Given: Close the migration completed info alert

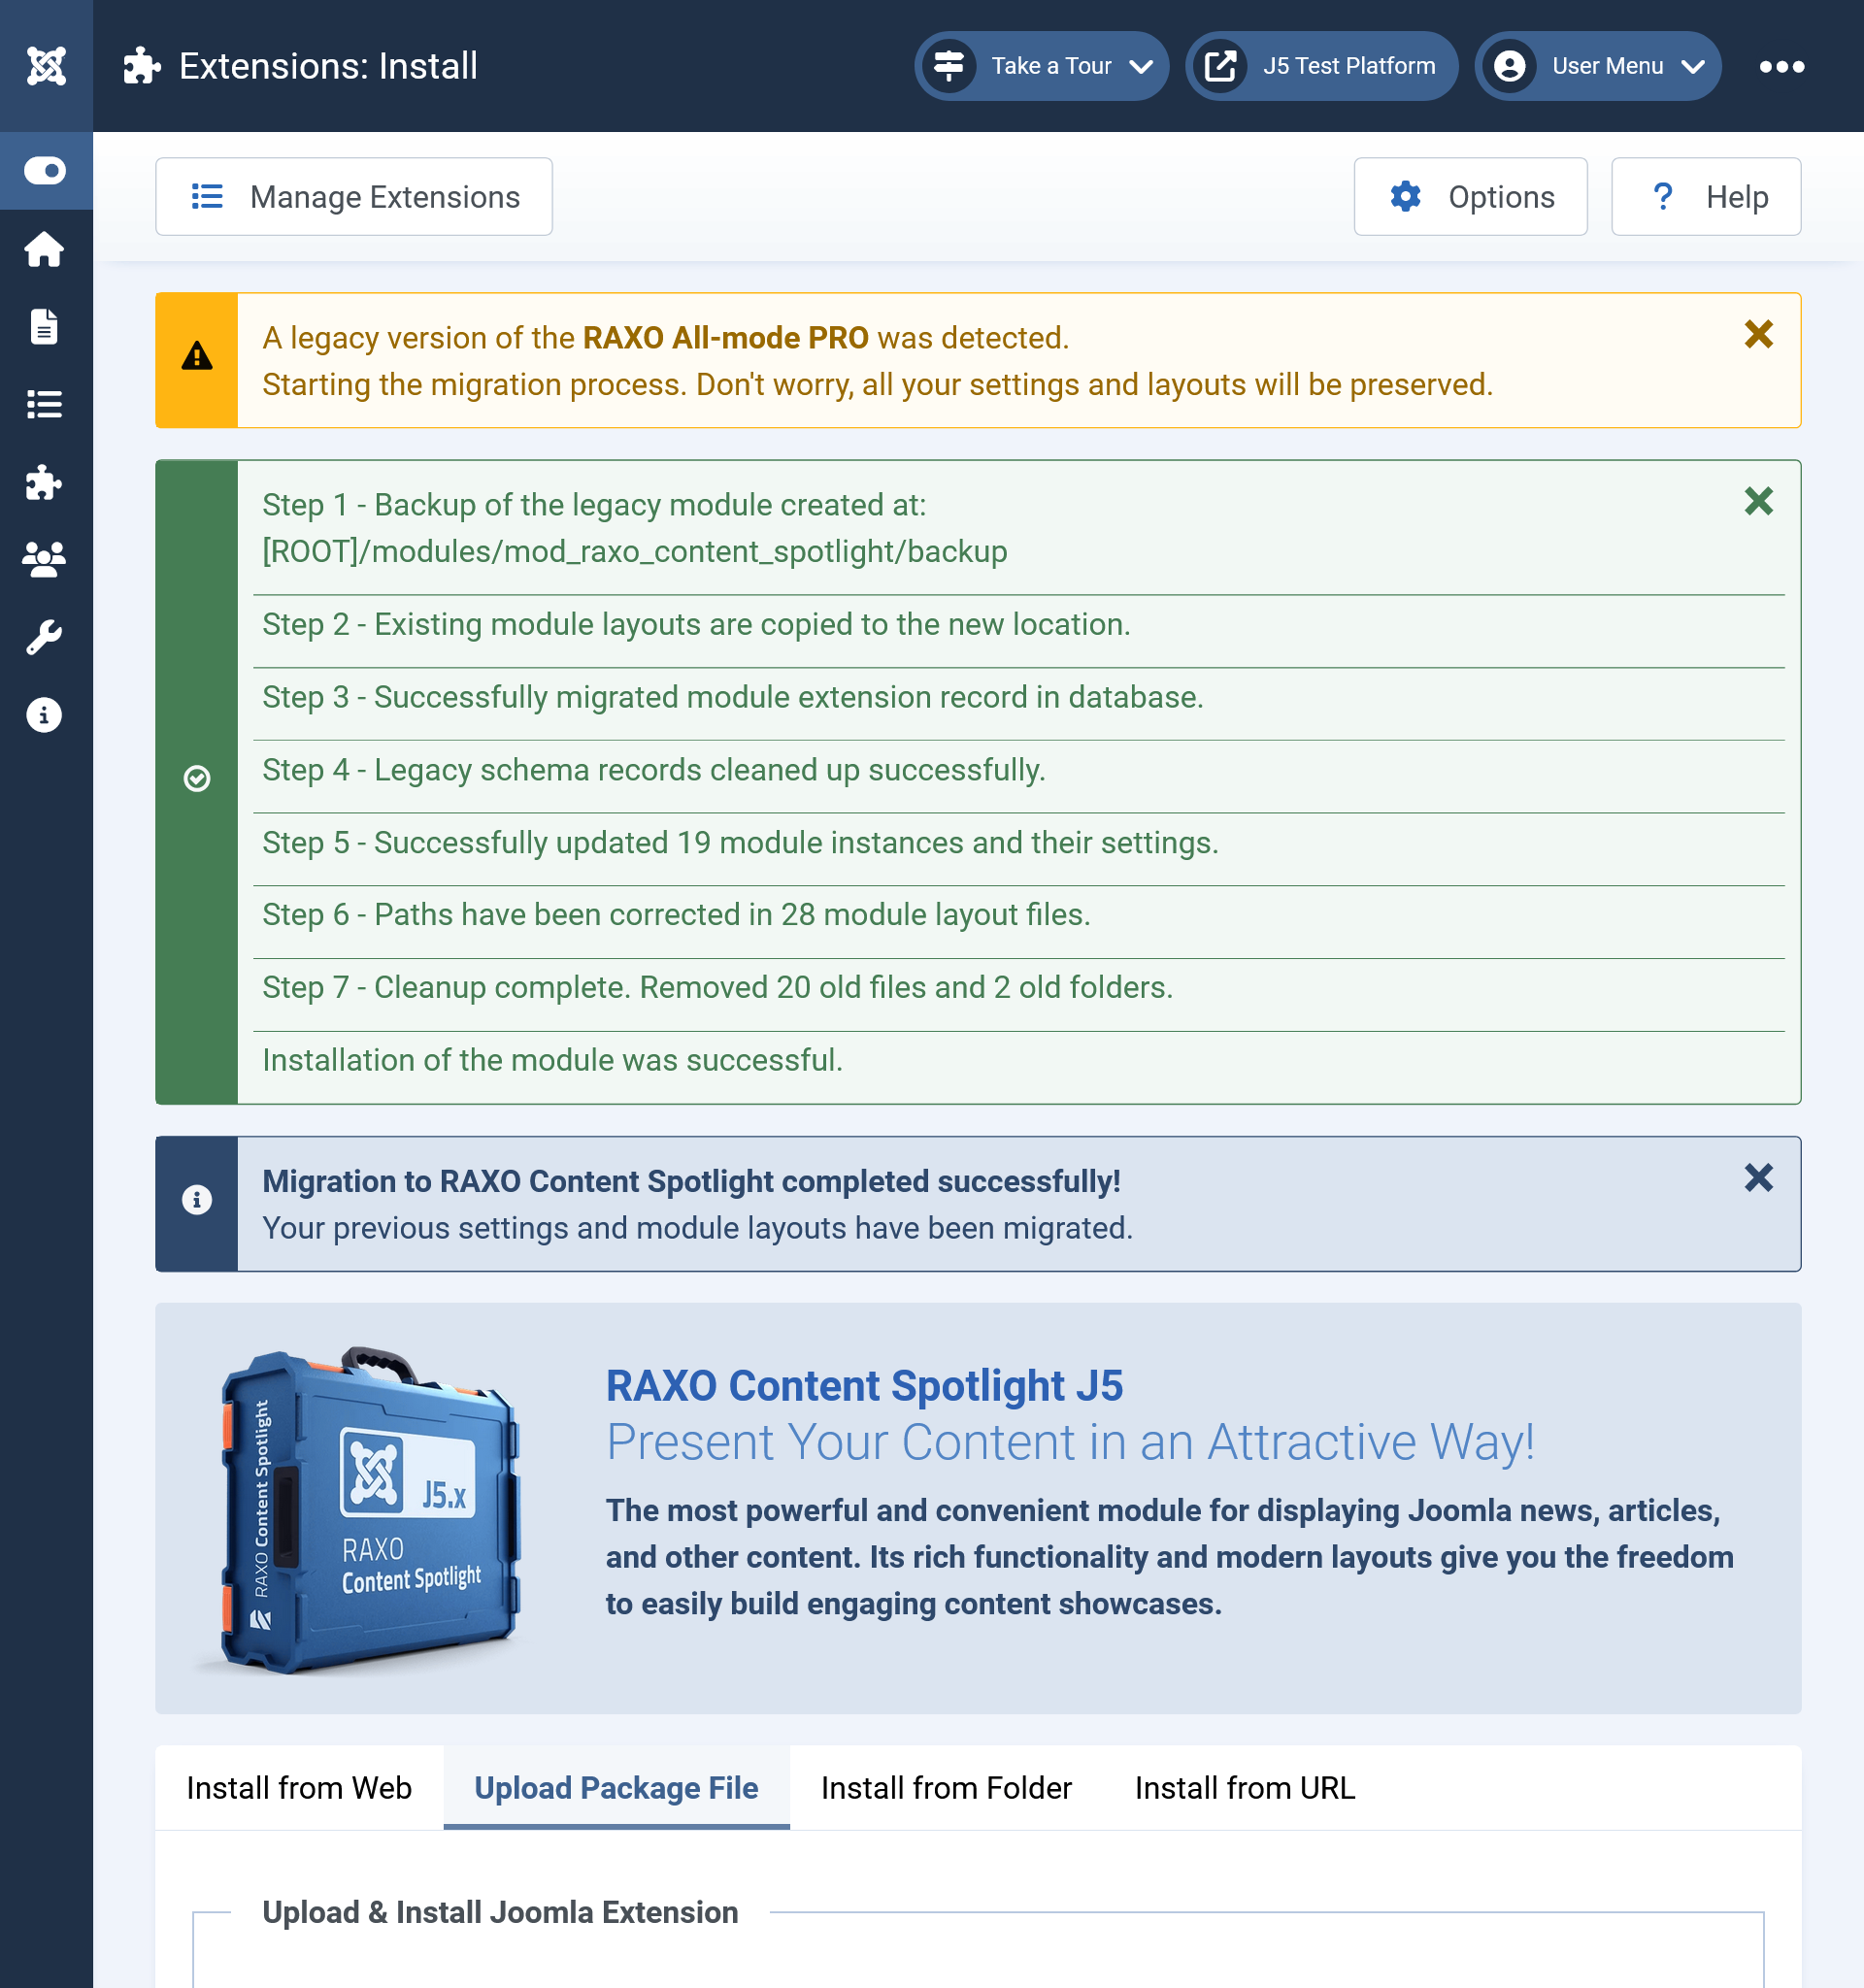Looking at the screenshot, I should click(1758, 1178).
